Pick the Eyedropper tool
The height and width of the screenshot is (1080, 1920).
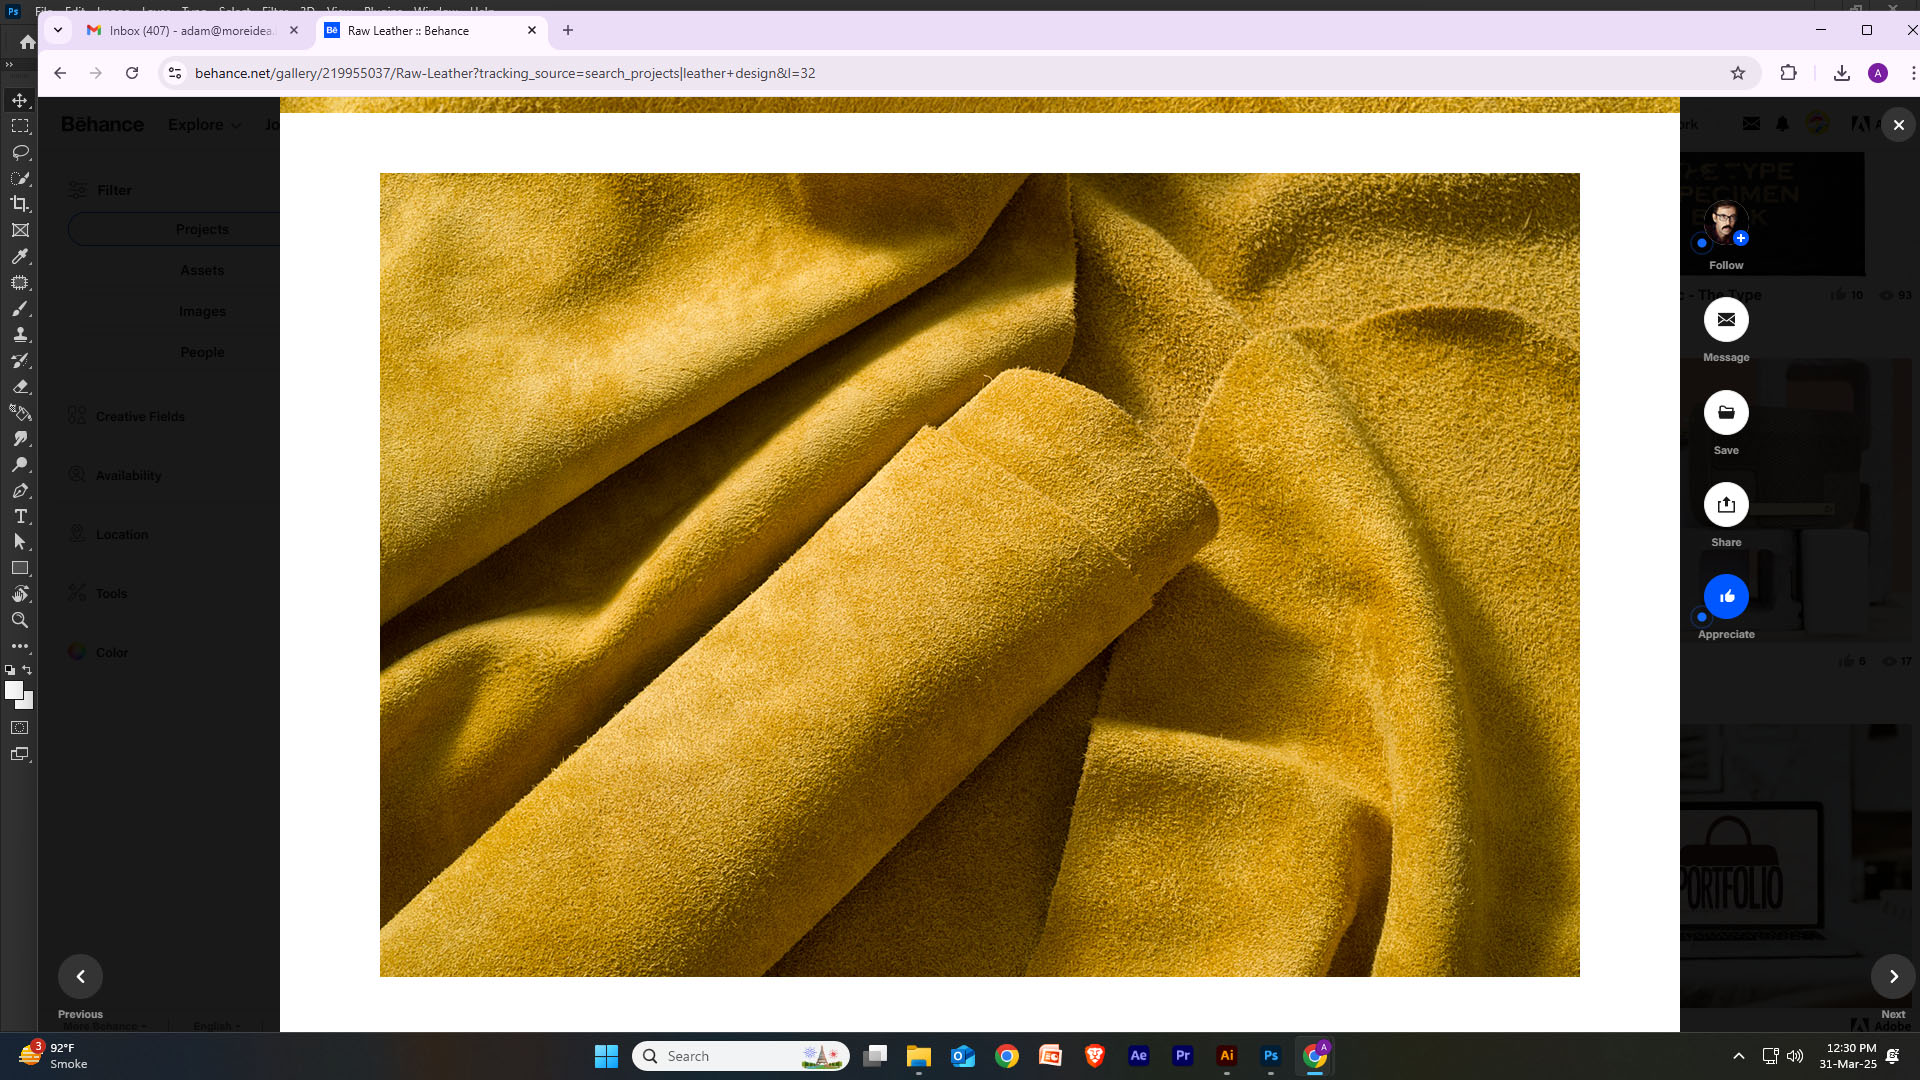20,256
